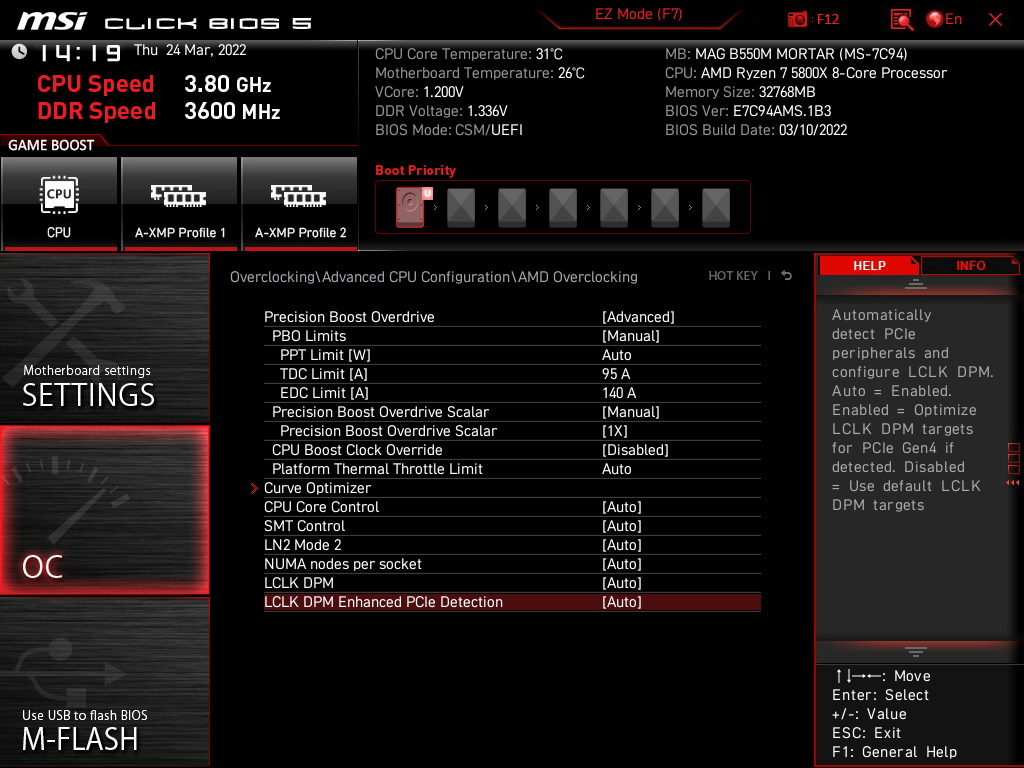Image resolution: width=1024 pixels, height=768 pixels.
Task: Select the first boot priority drive icon
Action: click(410, 207)
